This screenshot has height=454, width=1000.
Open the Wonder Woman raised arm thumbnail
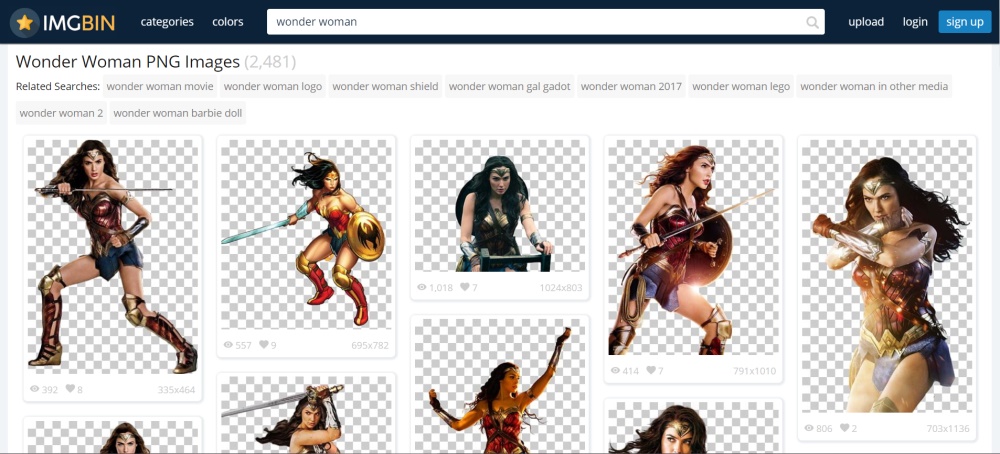[x=500, y=386]
